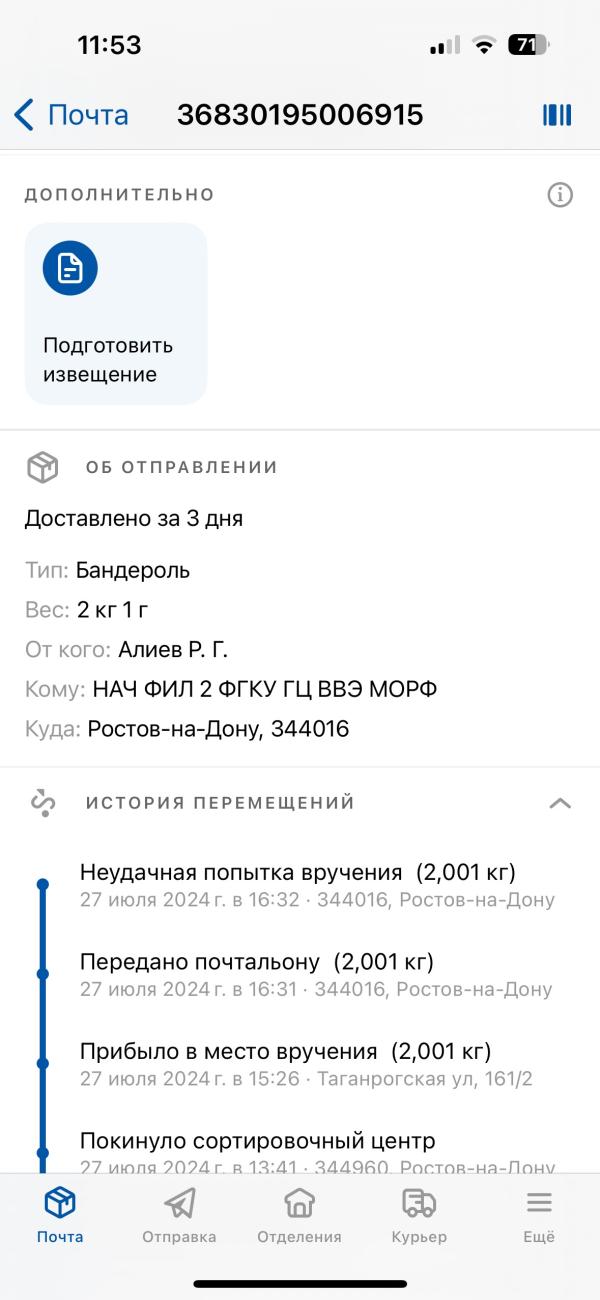The image size is (600, 1300).
Task: Select the Подготовить извещение document icon
Action: coord(68,267)
